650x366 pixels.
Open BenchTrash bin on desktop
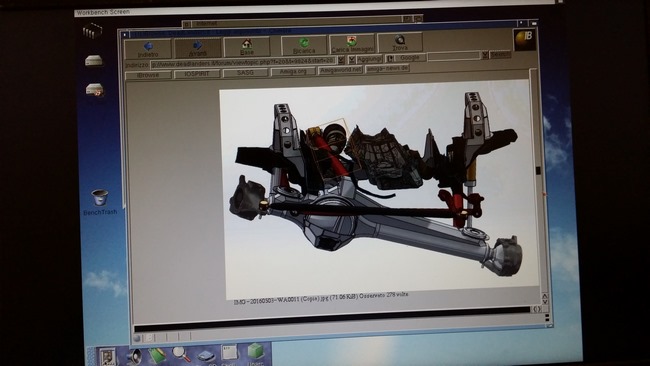point(100,202)
